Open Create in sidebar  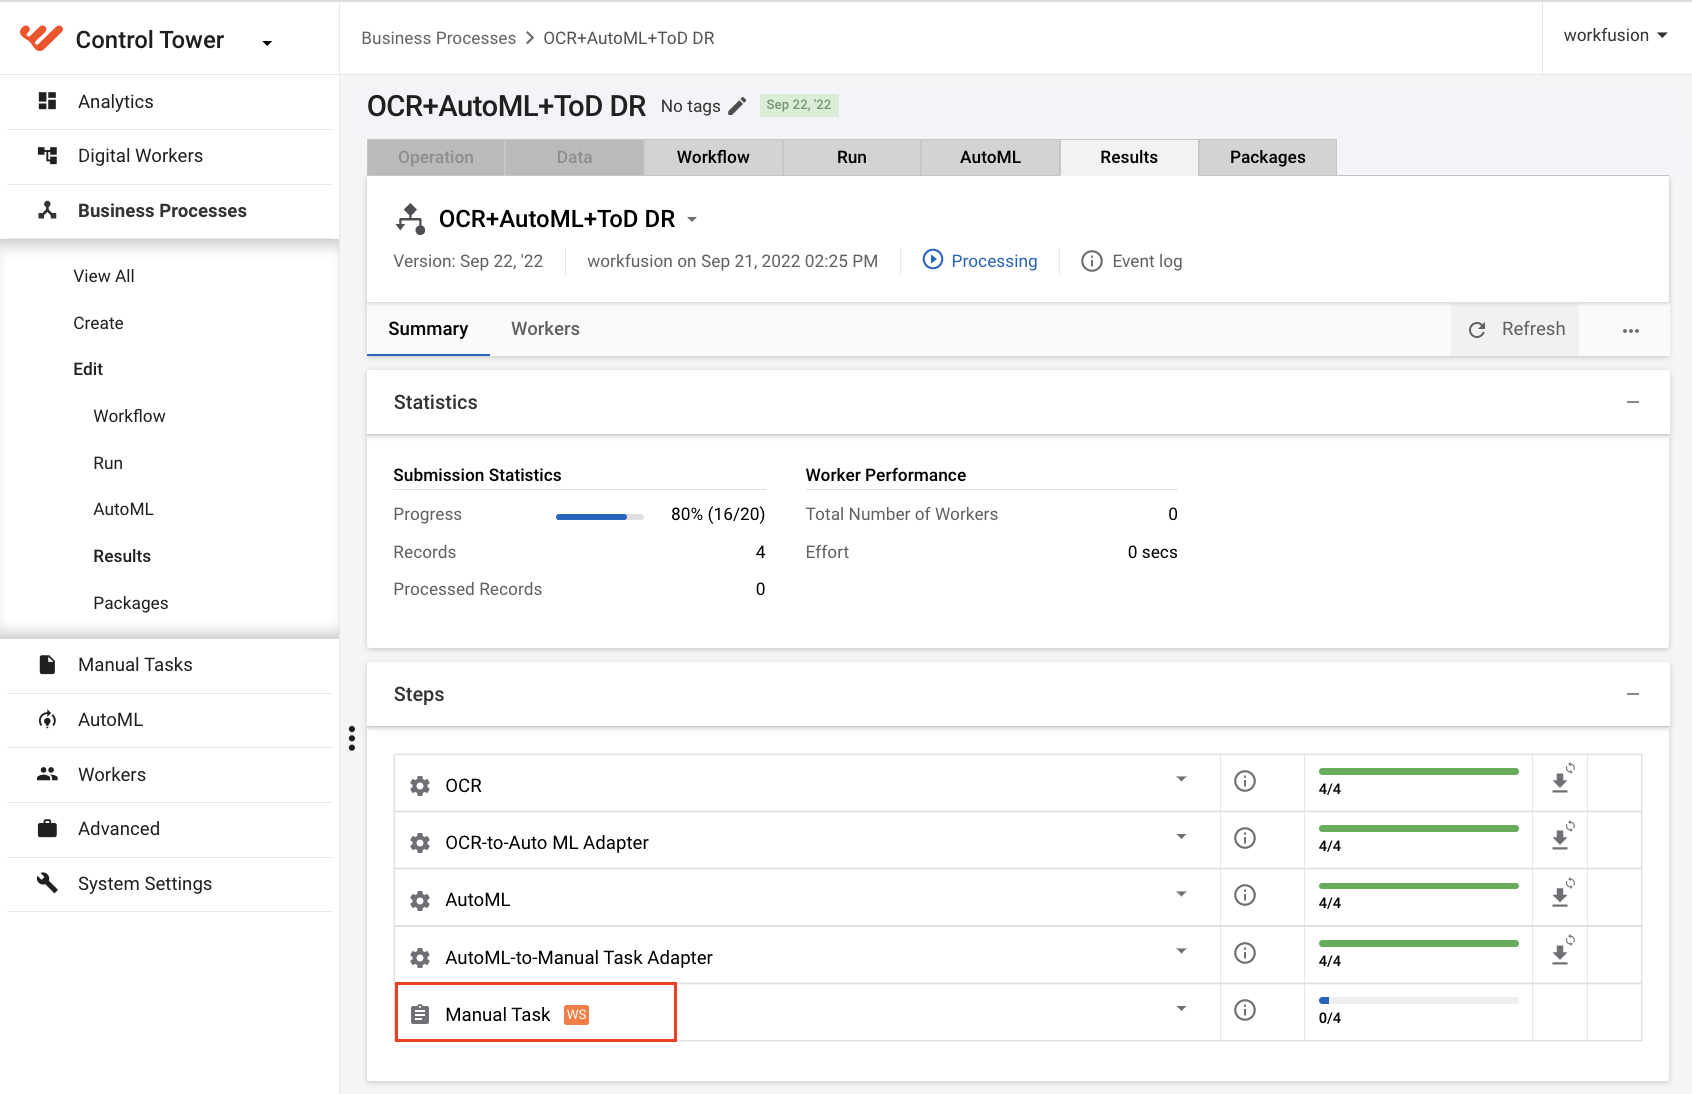click(x=98, y=323)
